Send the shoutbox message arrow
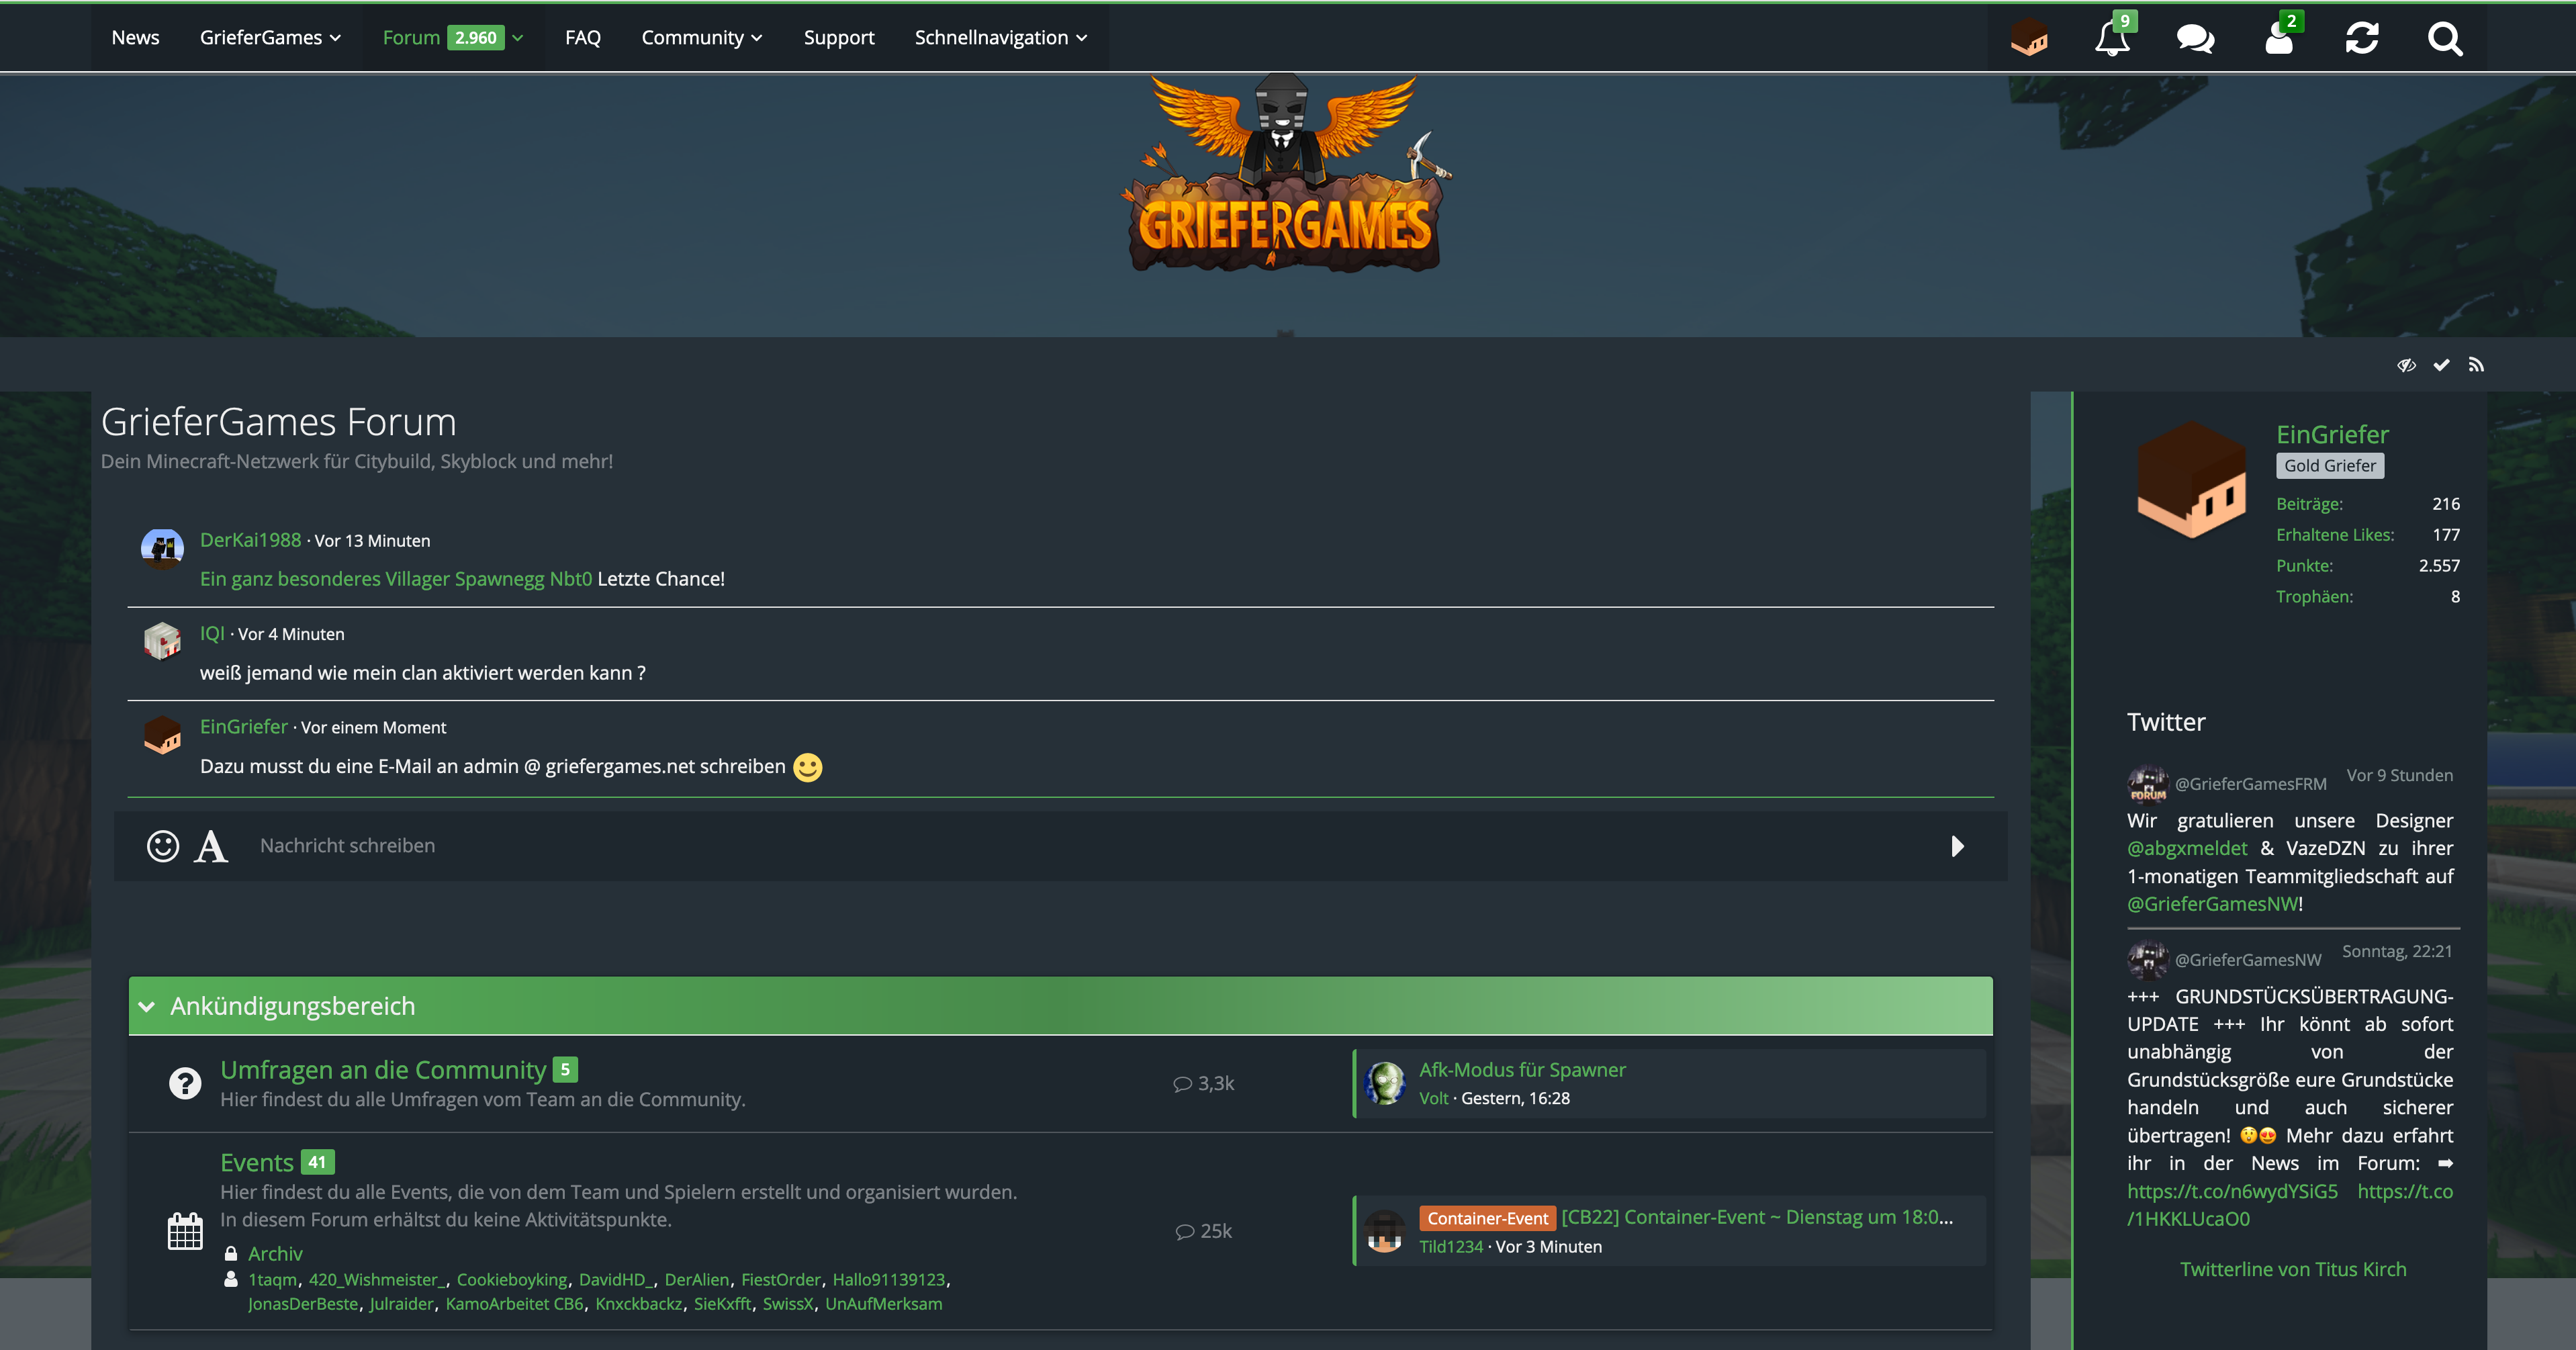The height and width of the screenshot is (1350, 2576). pyautogui.click(x=1957, y=846)
